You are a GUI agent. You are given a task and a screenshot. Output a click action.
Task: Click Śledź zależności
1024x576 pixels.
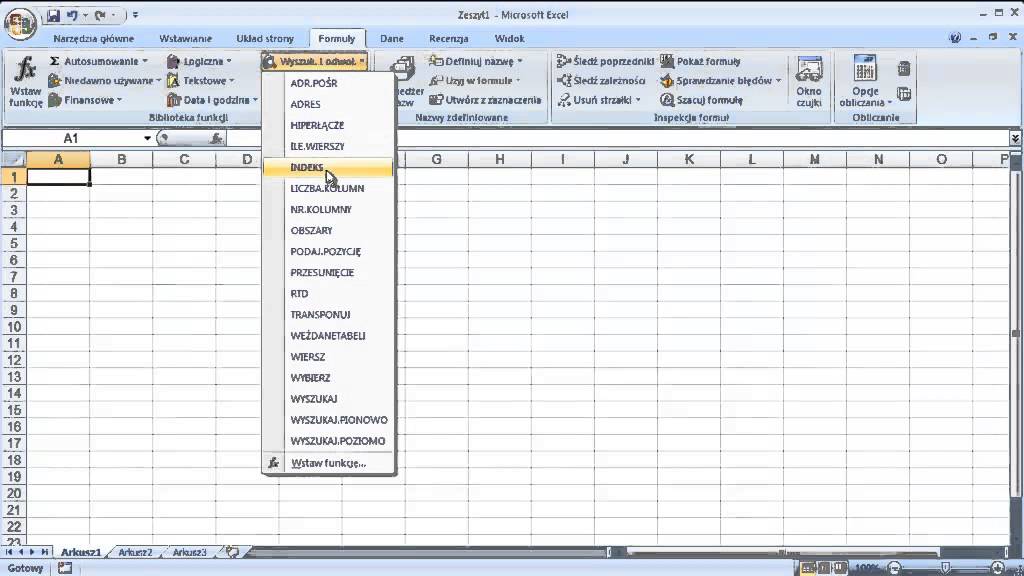pos(601,81)
